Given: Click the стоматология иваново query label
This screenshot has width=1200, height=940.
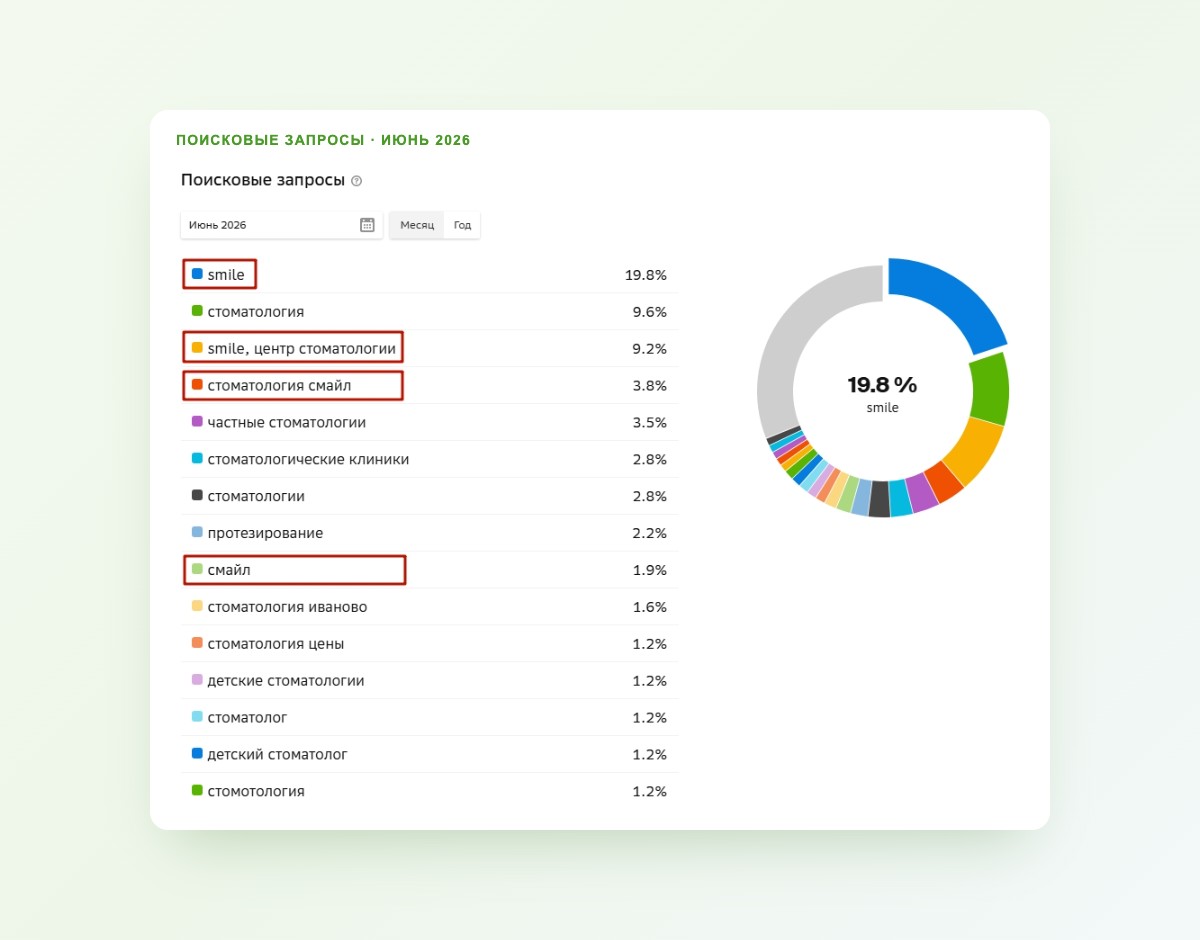Looking at the screenshot, I should (x=288, y=608).
